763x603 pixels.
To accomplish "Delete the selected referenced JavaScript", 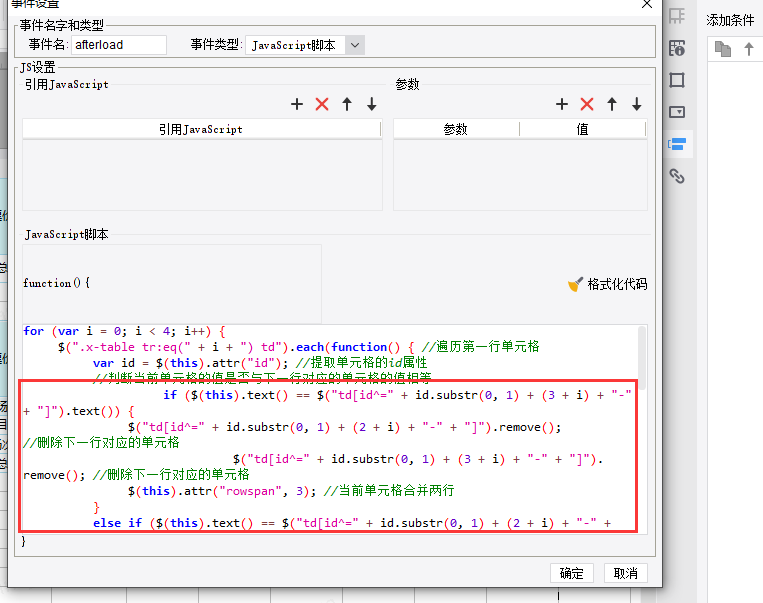I will (322, 104).
